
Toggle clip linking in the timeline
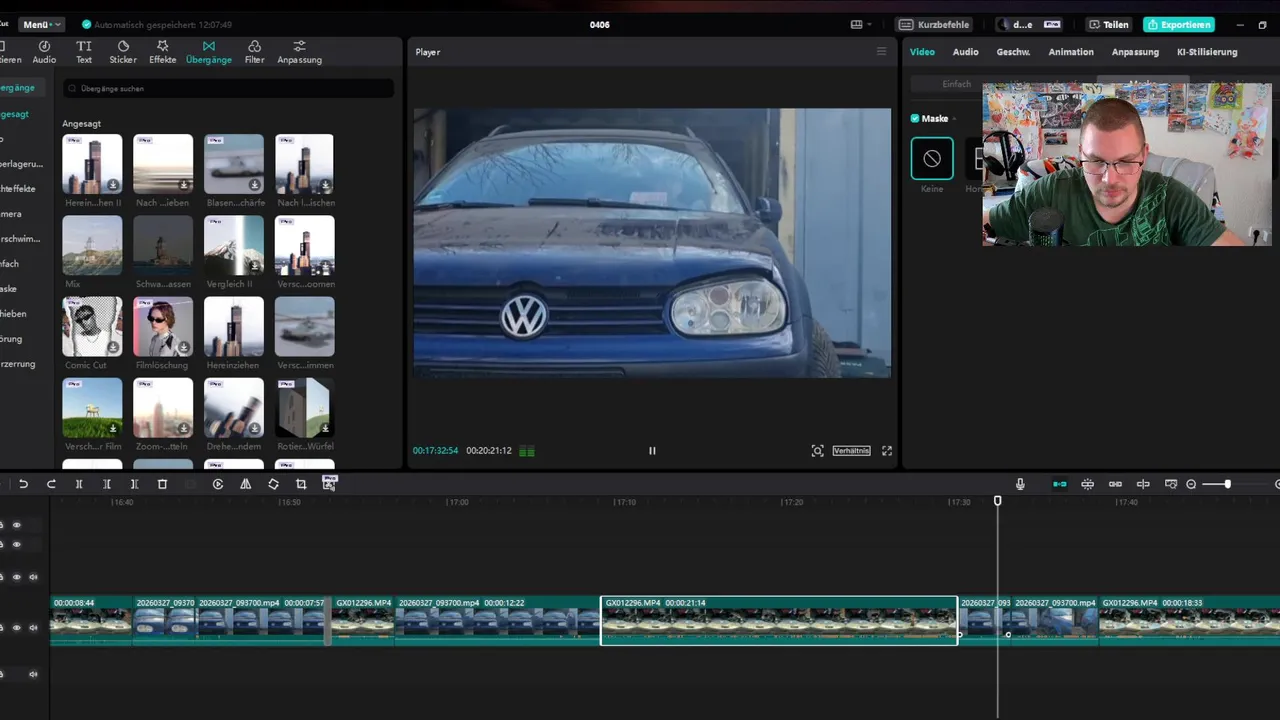click(x=1115, y=484)
